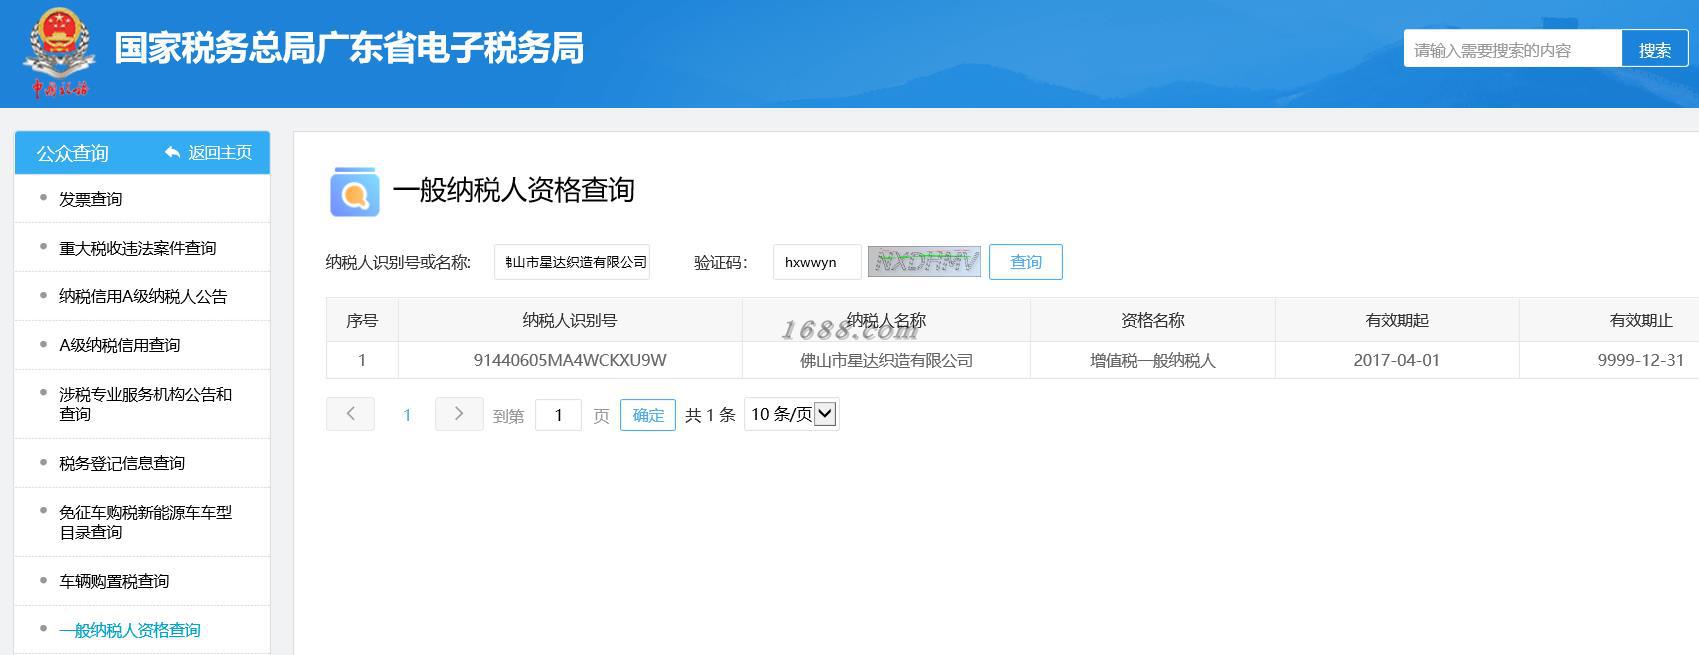Viewport: 1699px width, 655px height.
Task: Click the national tax emblem logo
Action: click(58, 52)
